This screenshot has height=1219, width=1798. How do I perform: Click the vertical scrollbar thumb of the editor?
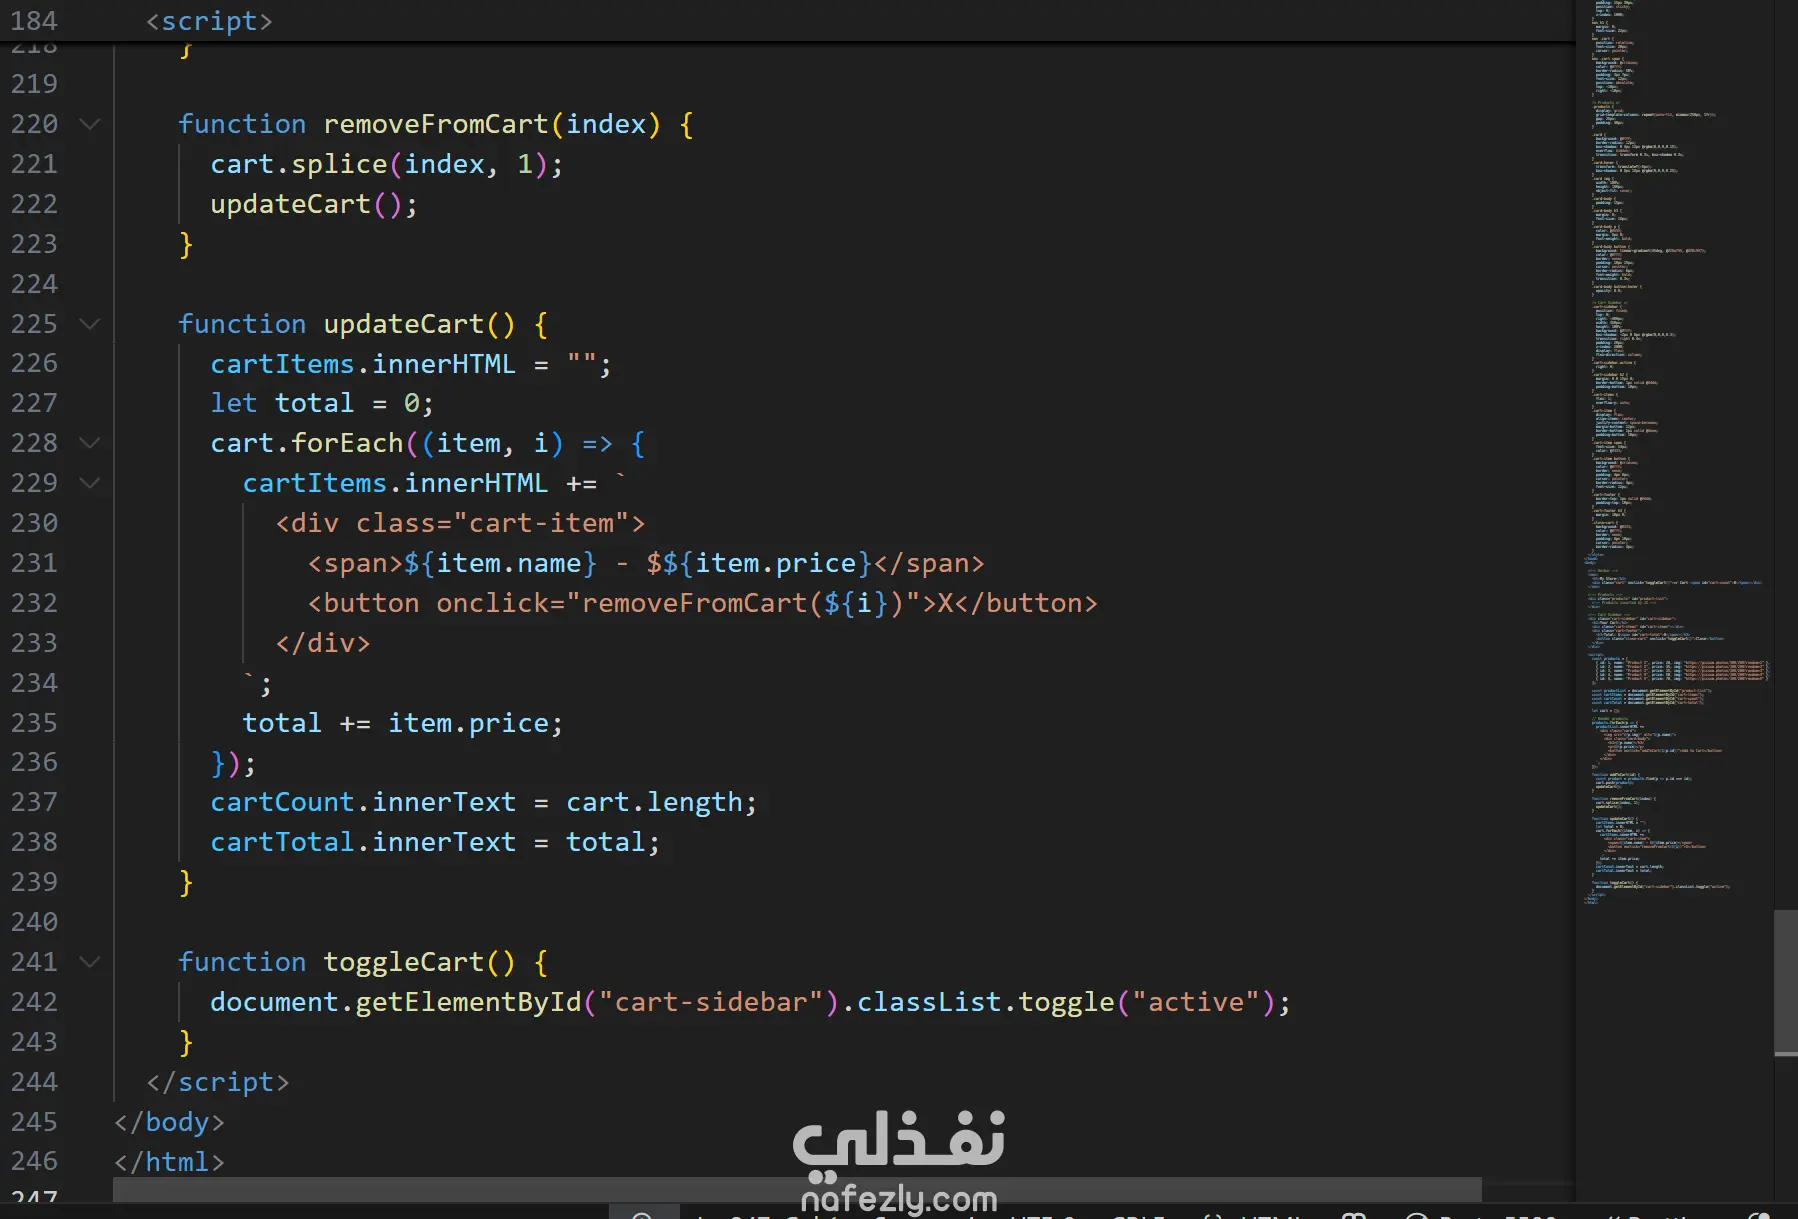(x=1786, y=982)
